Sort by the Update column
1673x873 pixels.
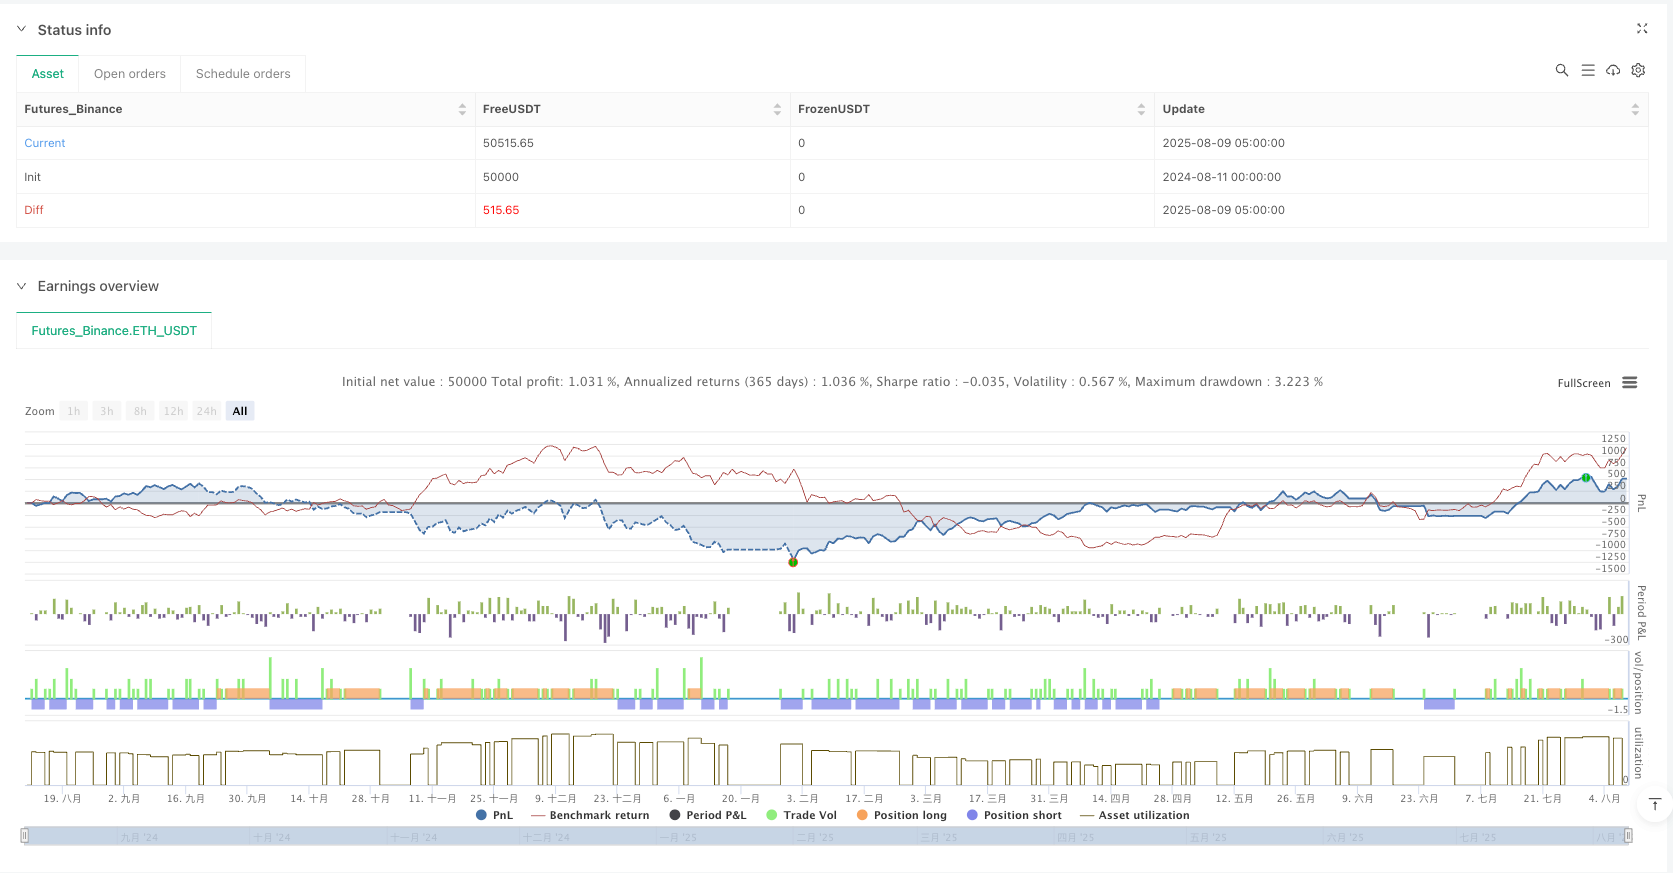pyautogui.click(x=1635, y=109)
